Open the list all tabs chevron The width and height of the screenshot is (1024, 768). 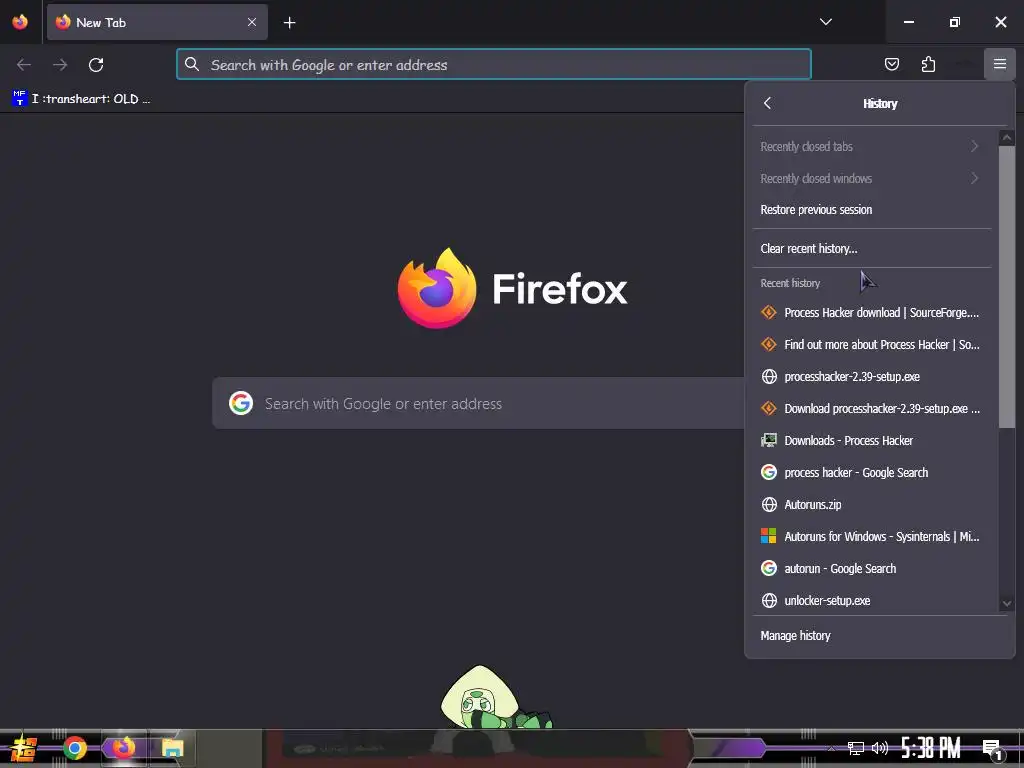click(x=825, y=22)
